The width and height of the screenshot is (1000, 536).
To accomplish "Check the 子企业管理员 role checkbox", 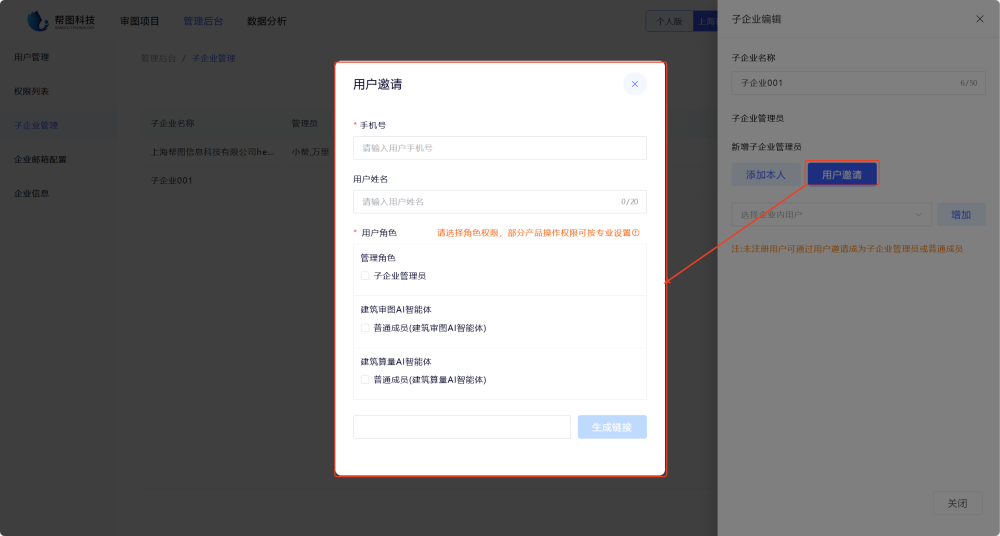I will [x=365, y=276].
